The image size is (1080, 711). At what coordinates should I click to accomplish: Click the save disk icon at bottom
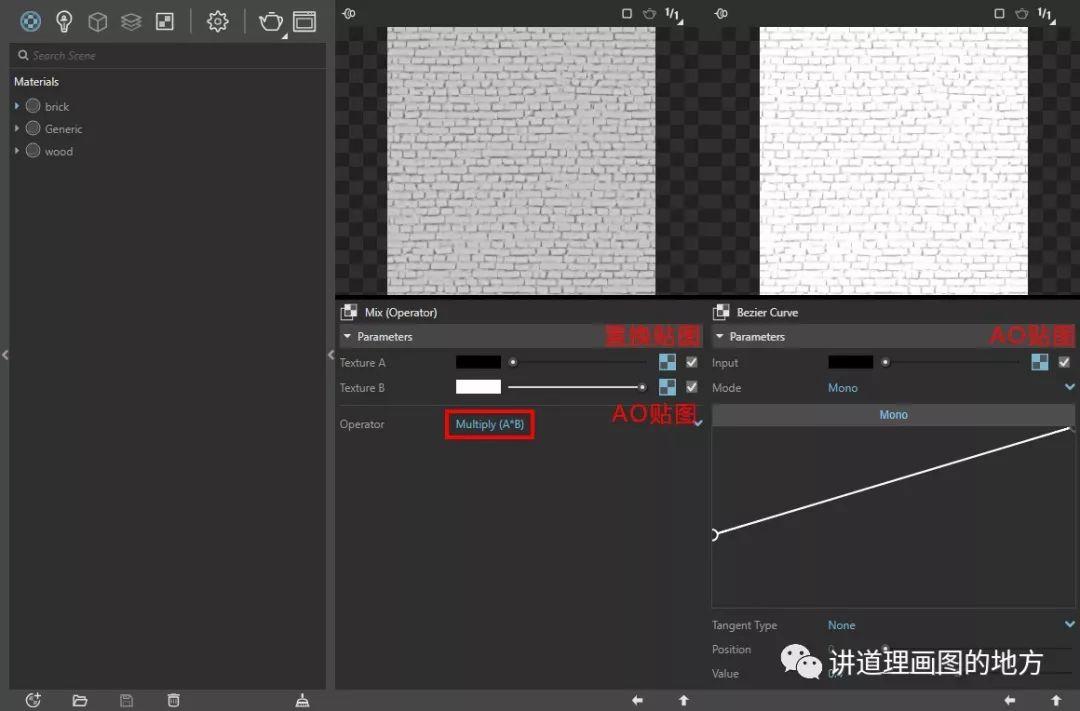tap(126, 701)
